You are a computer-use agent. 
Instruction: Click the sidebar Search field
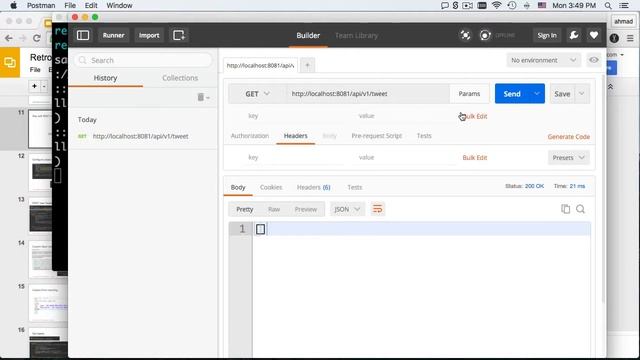[143, 60]
